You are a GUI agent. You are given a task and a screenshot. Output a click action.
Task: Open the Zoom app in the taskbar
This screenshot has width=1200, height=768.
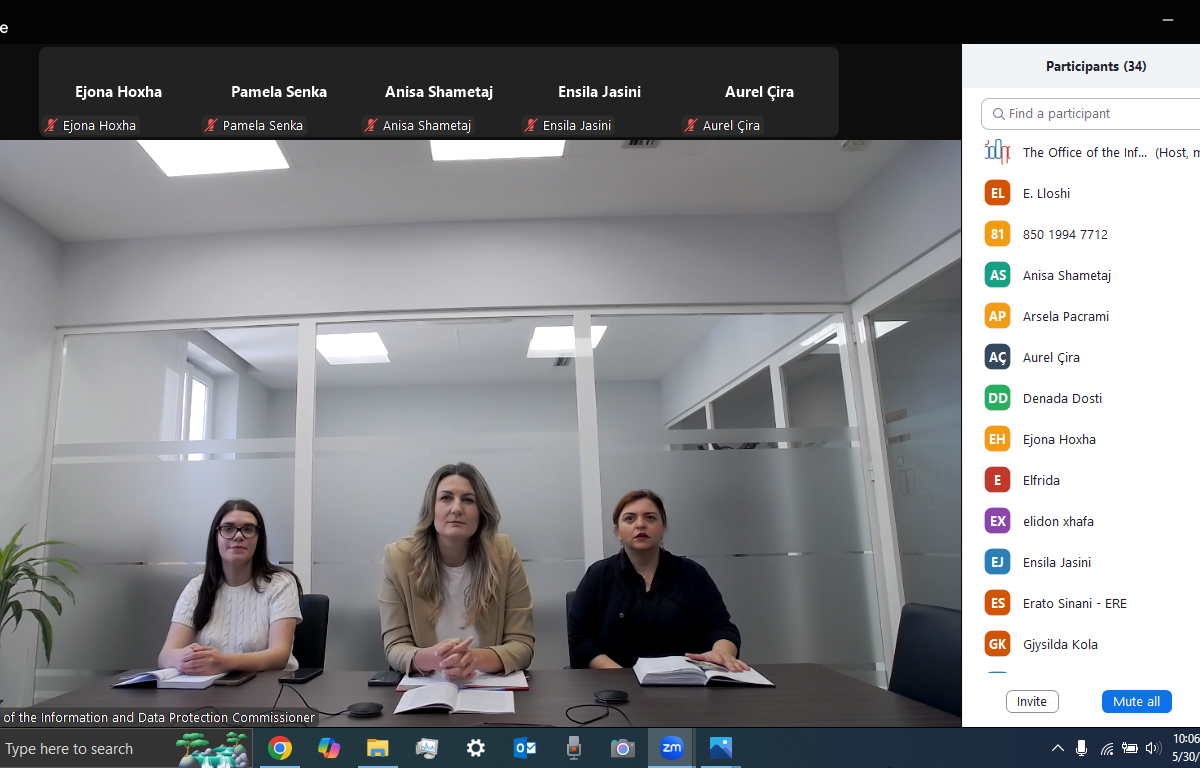pyautogui.click(x=672, y=748)
